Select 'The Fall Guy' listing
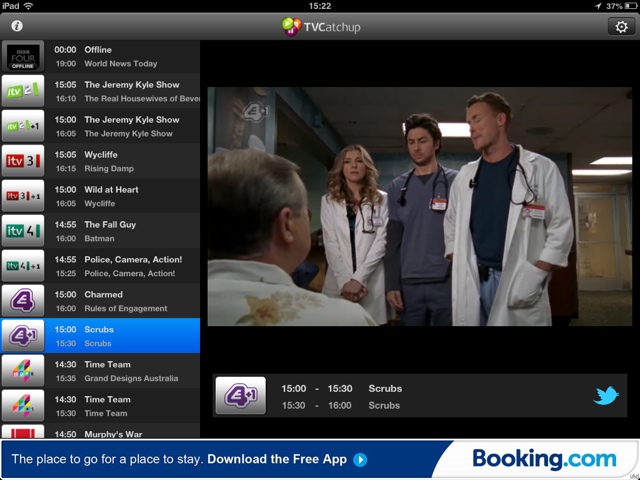The width and height of the screenshot is (640, 480). click(x=110, y=225)
